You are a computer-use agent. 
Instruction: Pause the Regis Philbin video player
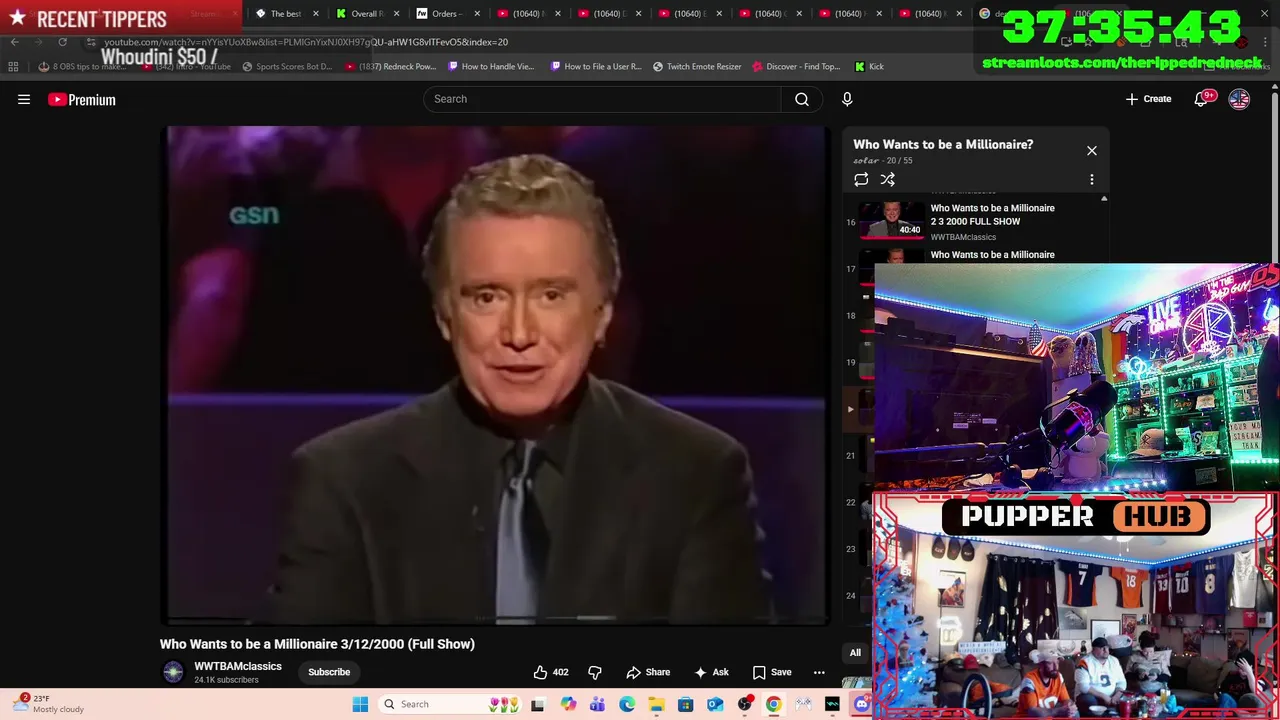point(496,375)
